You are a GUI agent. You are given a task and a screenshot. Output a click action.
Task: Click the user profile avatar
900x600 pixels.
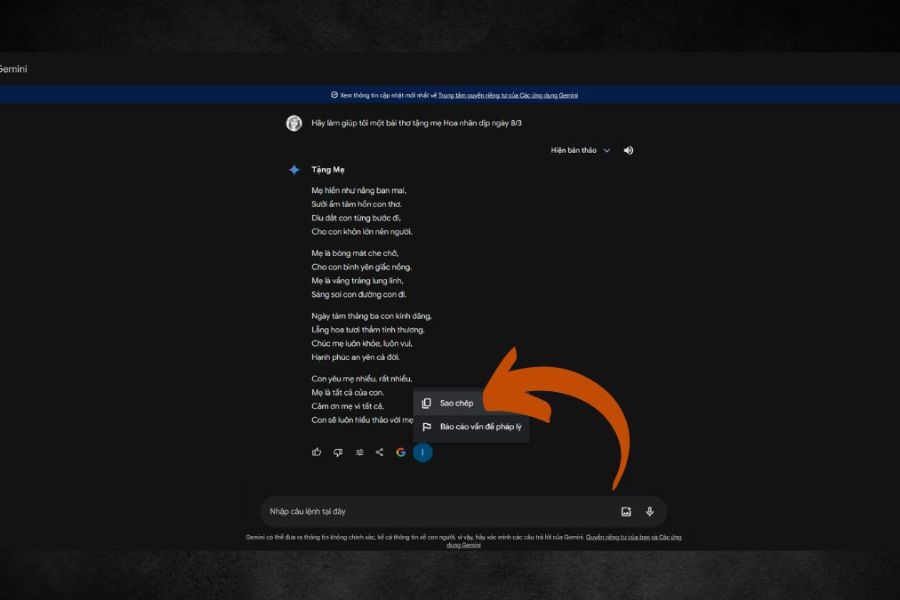pos(294,123)
